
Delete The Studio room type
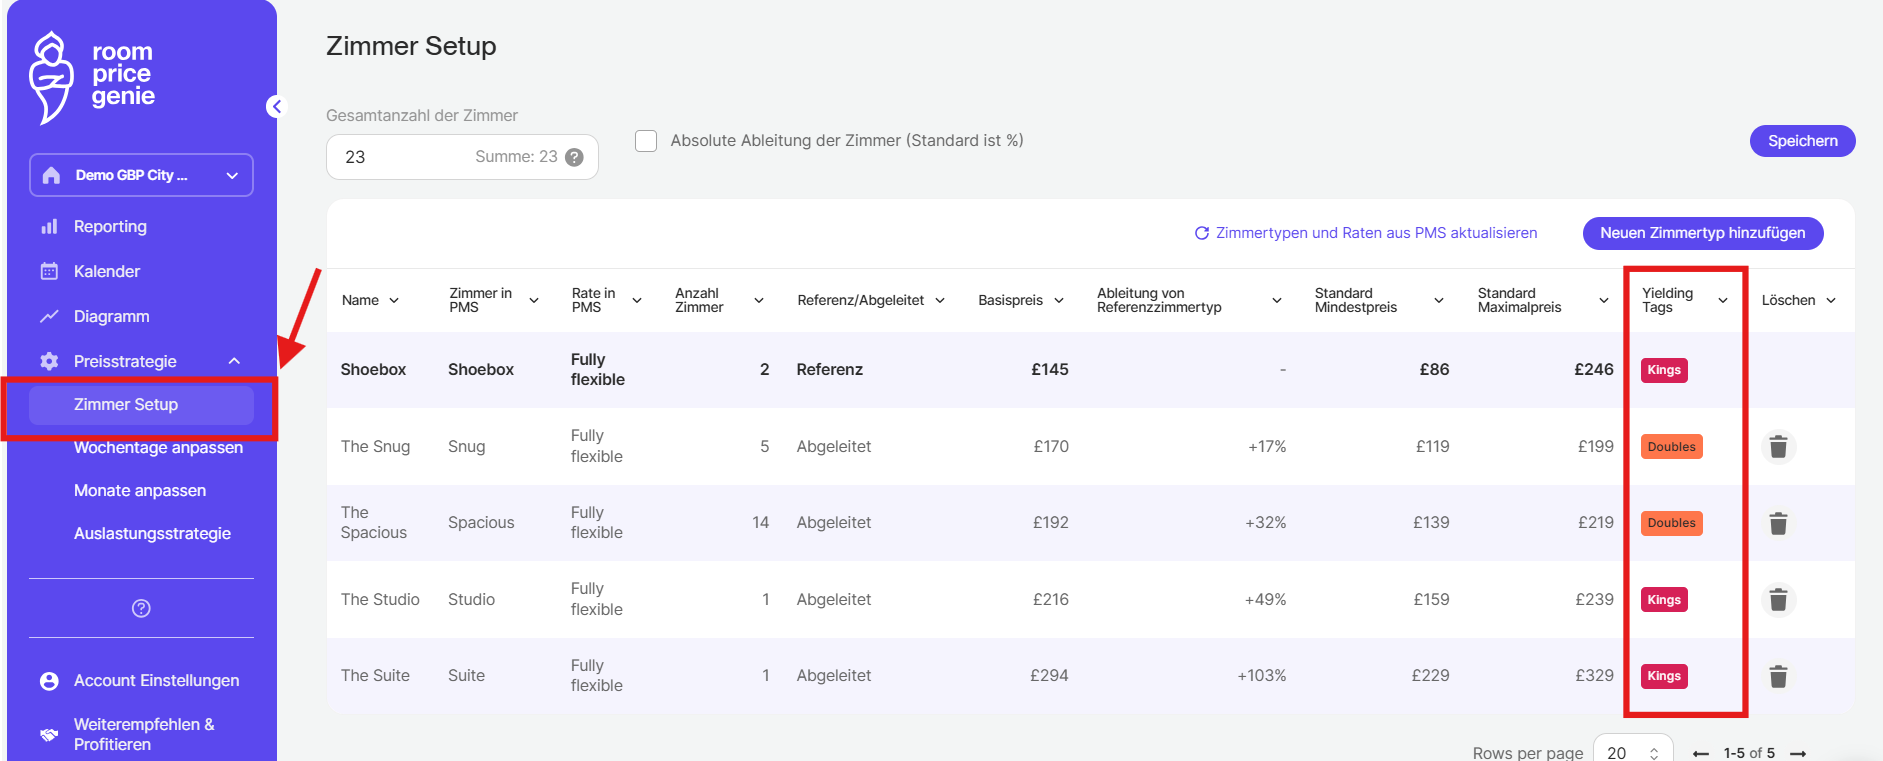1778,600
